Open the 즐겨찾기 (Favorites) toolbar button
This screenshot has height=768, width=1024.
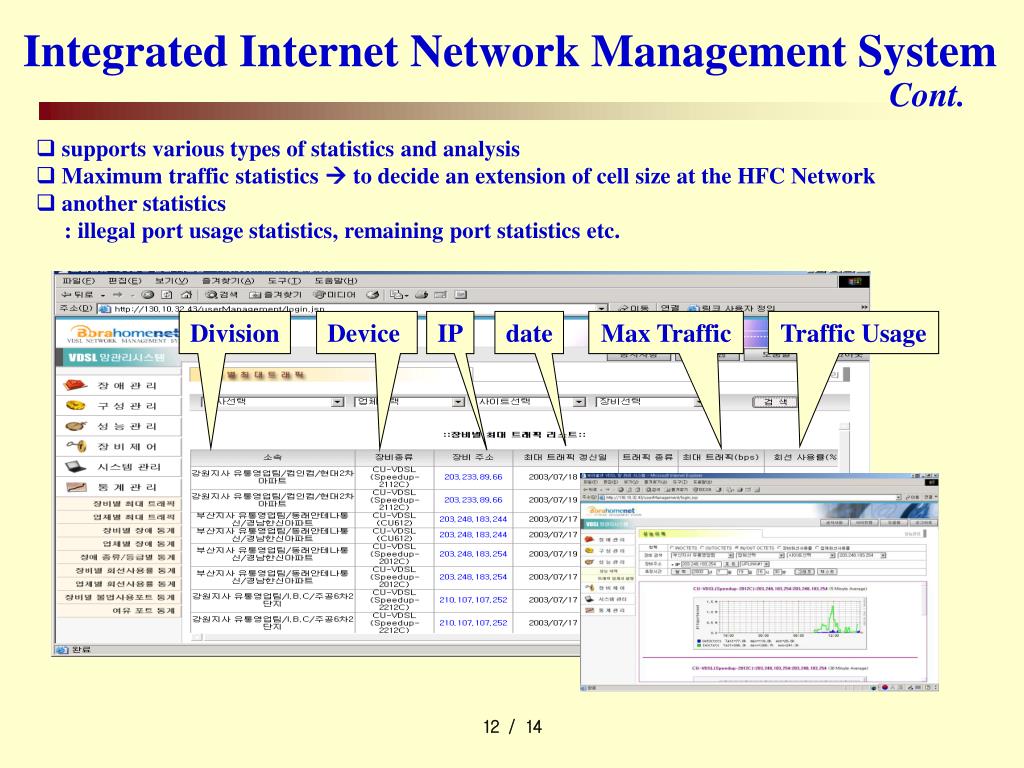[275, 295]
